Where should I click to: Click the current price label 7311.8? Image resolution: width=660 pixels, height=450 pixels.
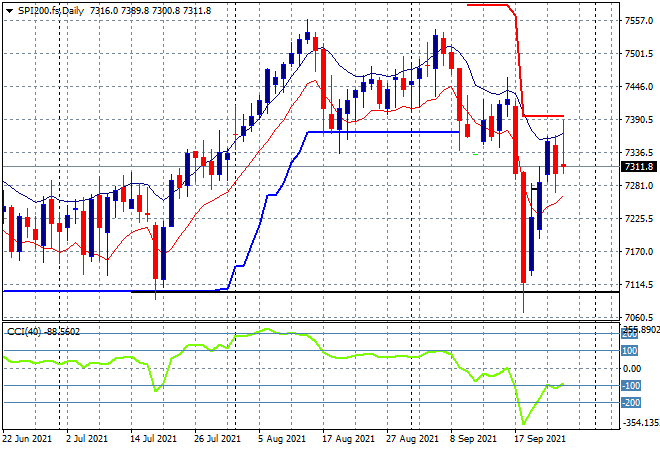(639, 167)
